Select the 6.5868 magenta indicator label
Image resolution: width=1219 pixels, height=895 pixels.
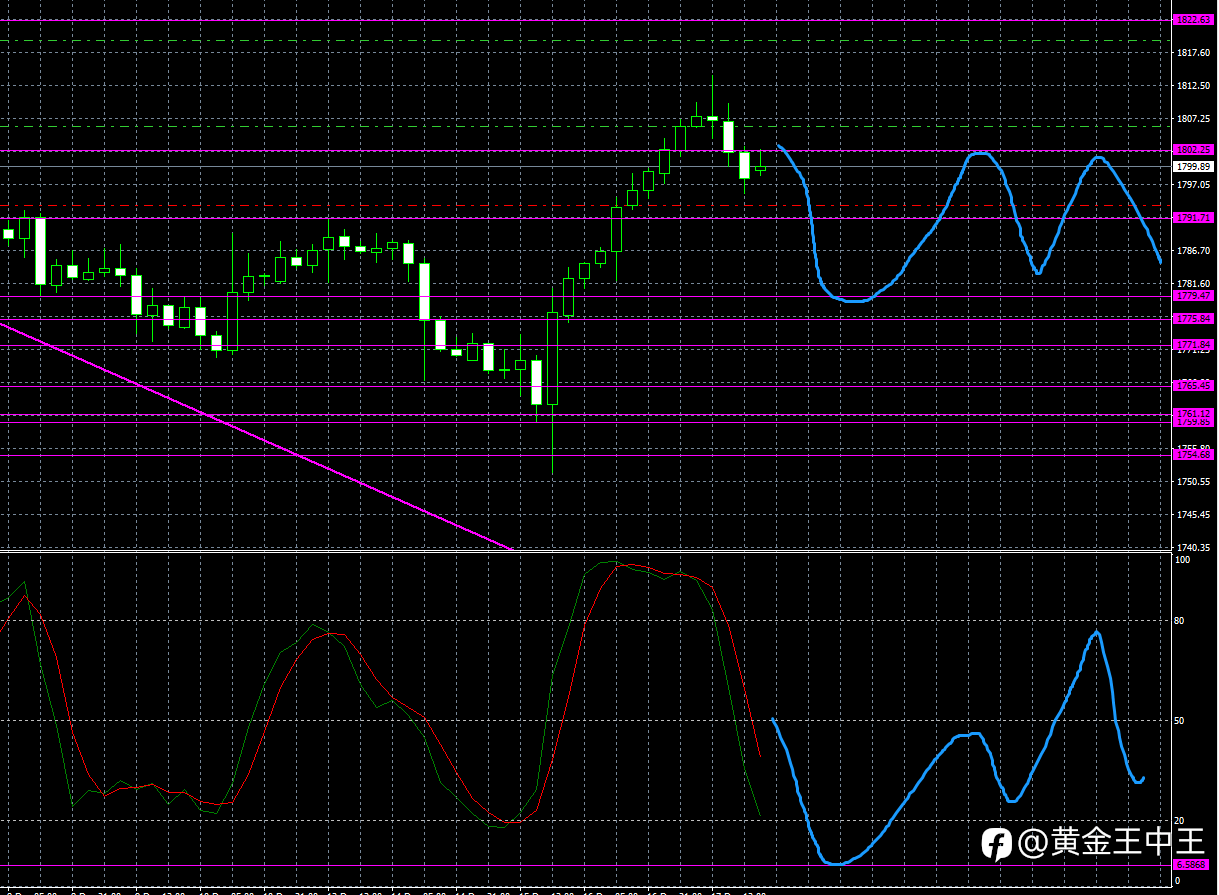coord(1192,865)
